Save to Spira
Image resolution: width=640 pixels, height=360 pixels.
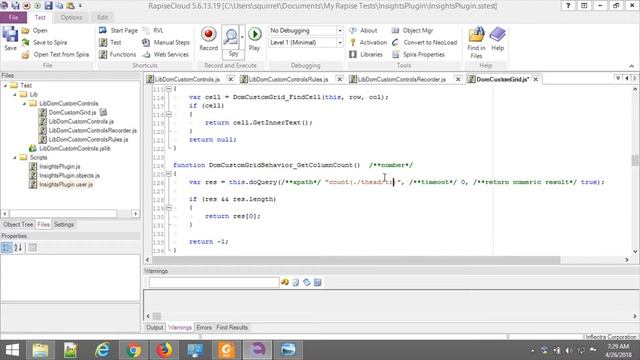[x=44, y=42]
